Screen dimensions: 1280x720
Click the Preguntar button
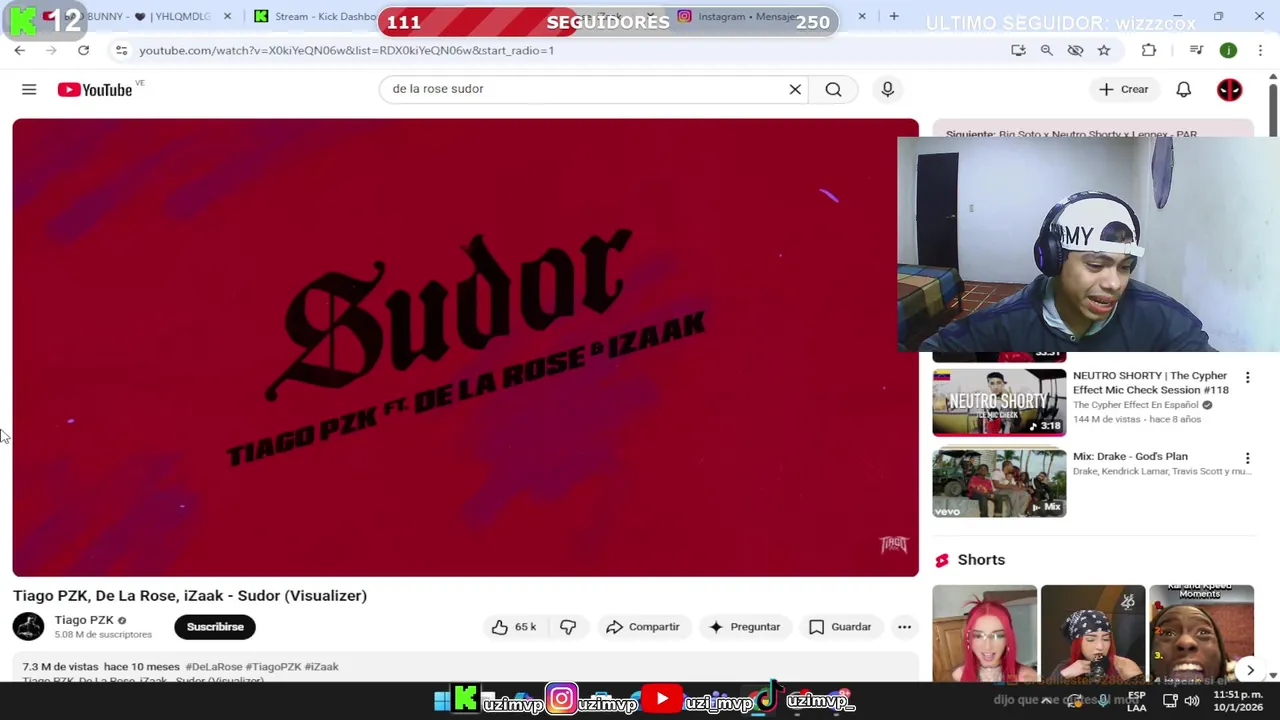tap(745, 627)
